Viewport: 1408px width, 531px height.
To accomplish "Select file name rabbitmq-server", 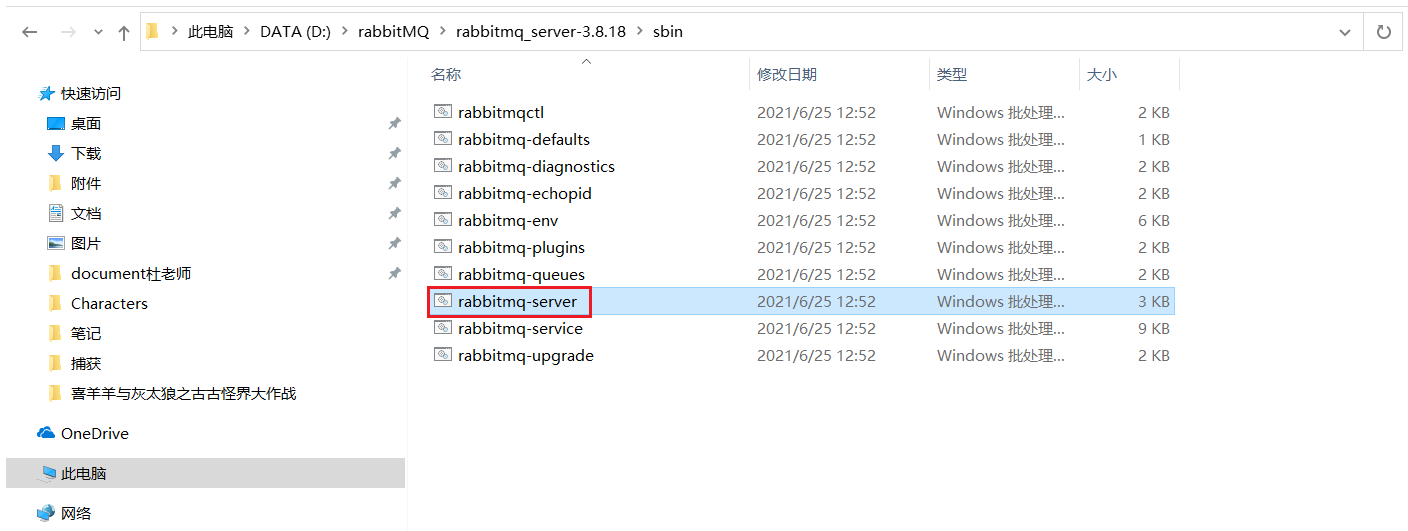I will coord(517,301).
